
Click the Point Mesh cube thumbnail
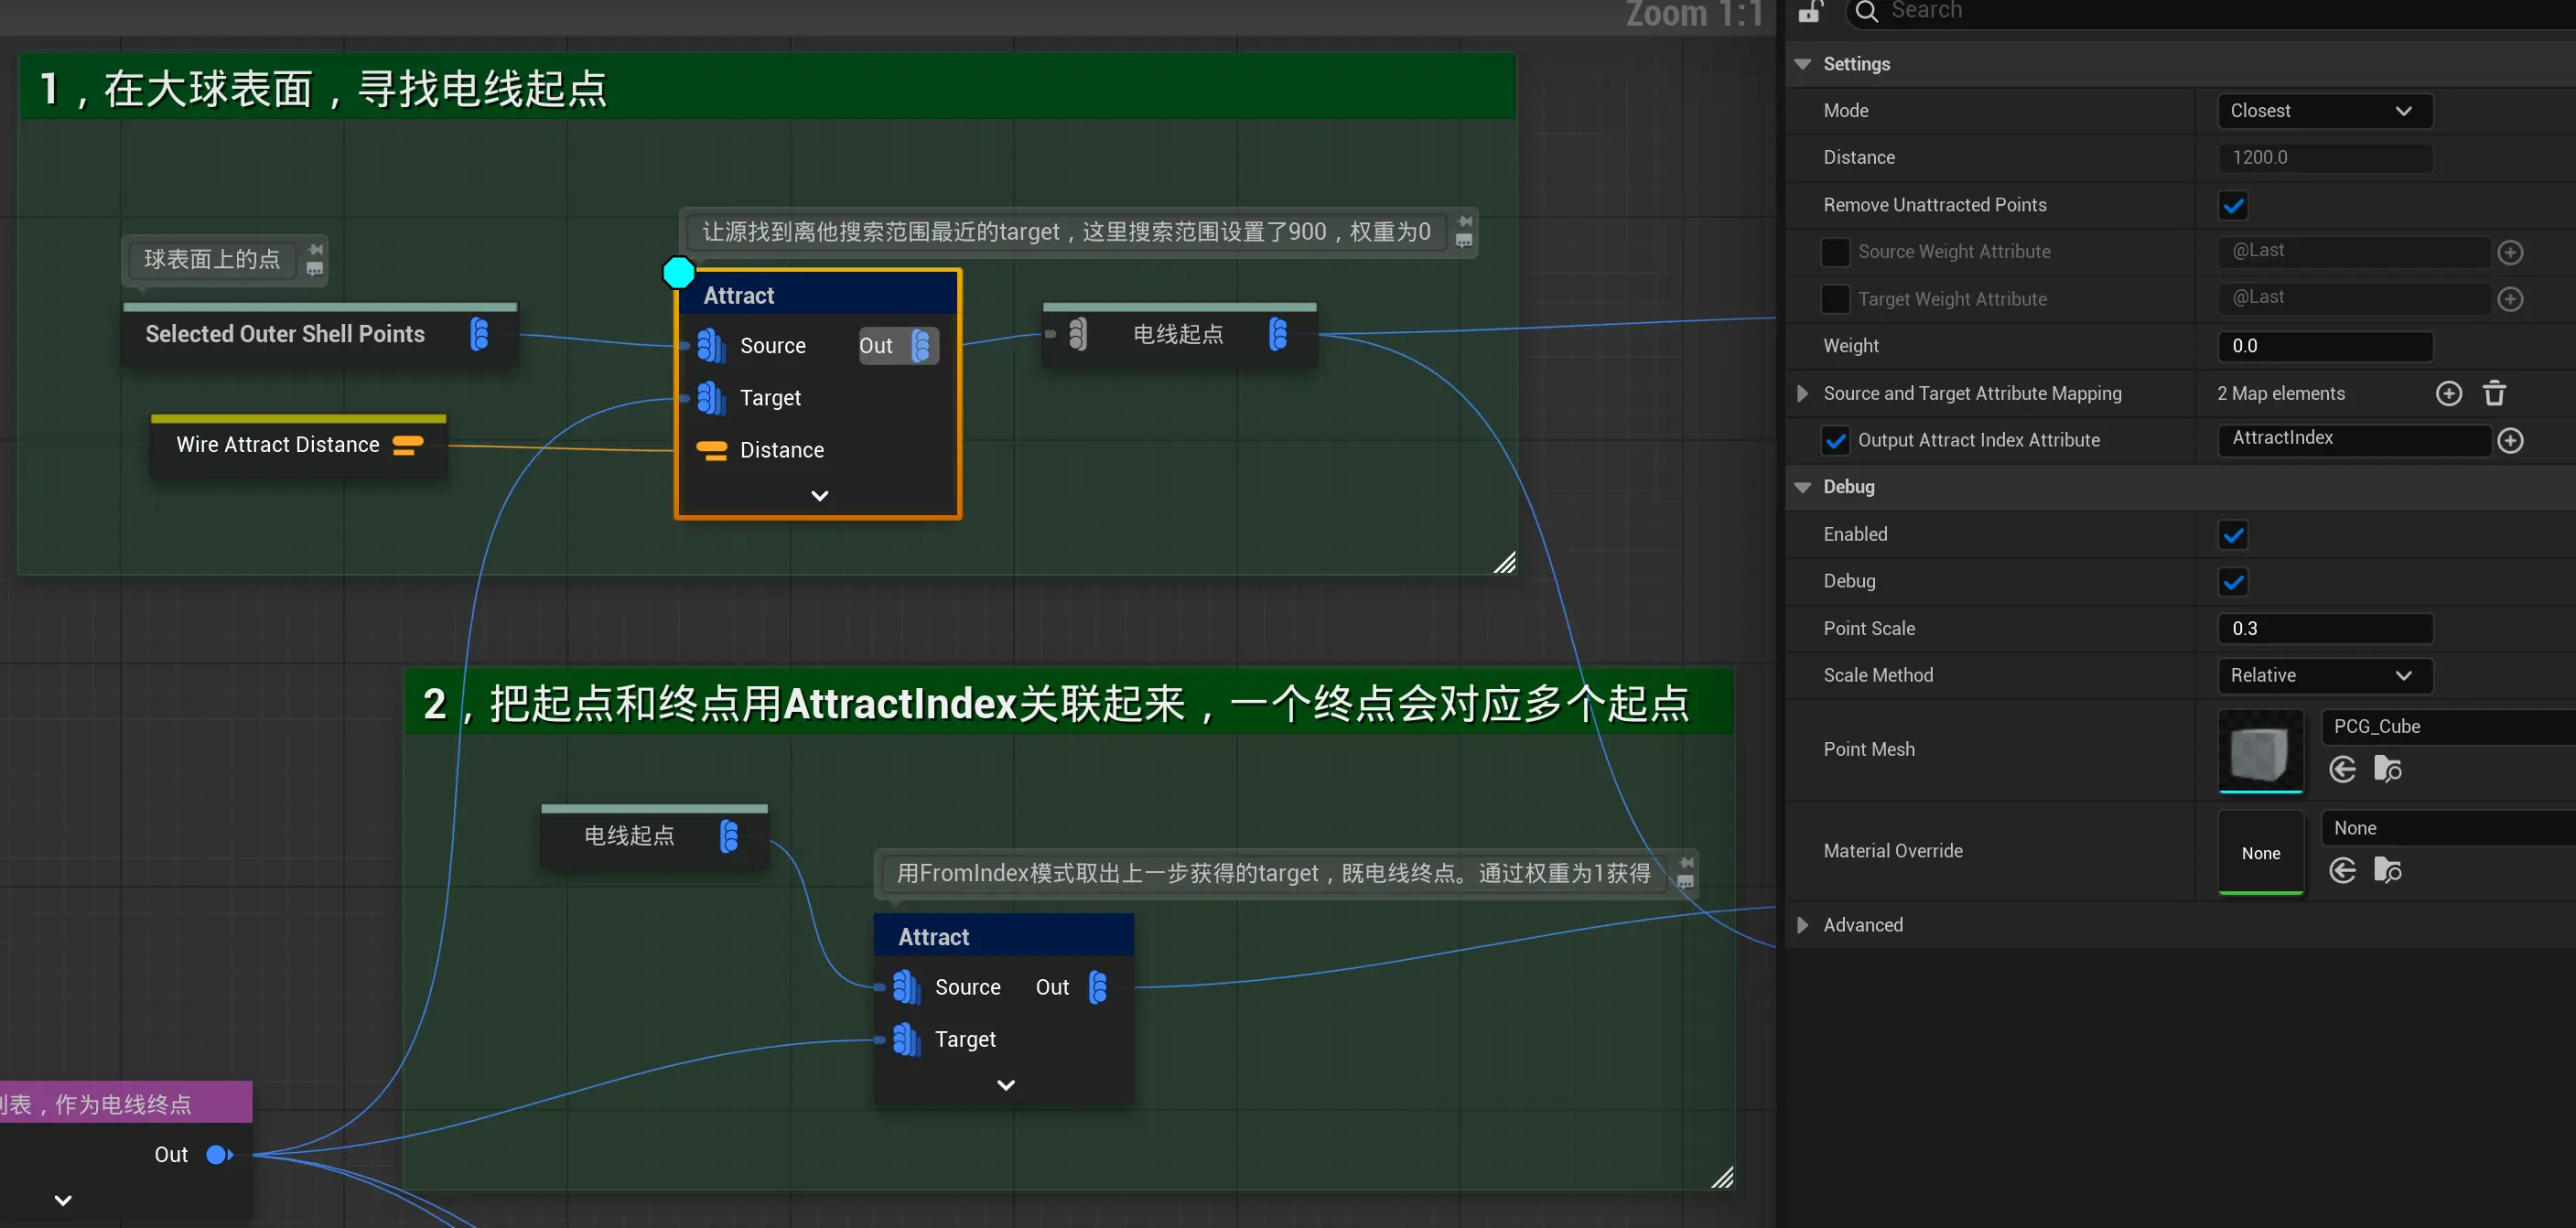pos(2260,751)
